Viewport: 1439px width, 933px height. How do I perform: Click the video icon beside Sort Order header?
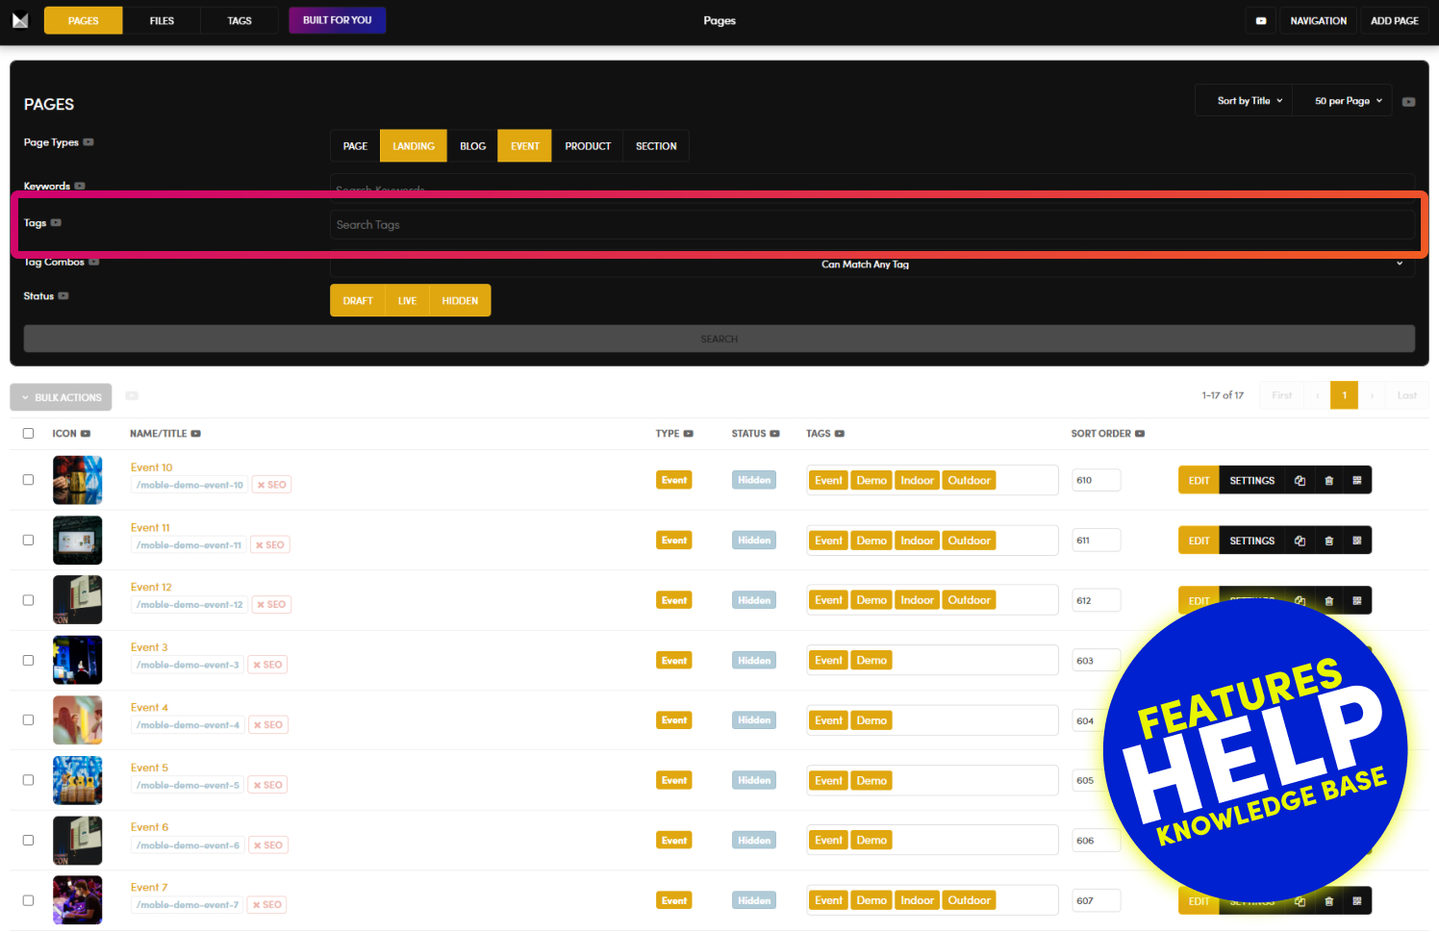pos(1140,434)
